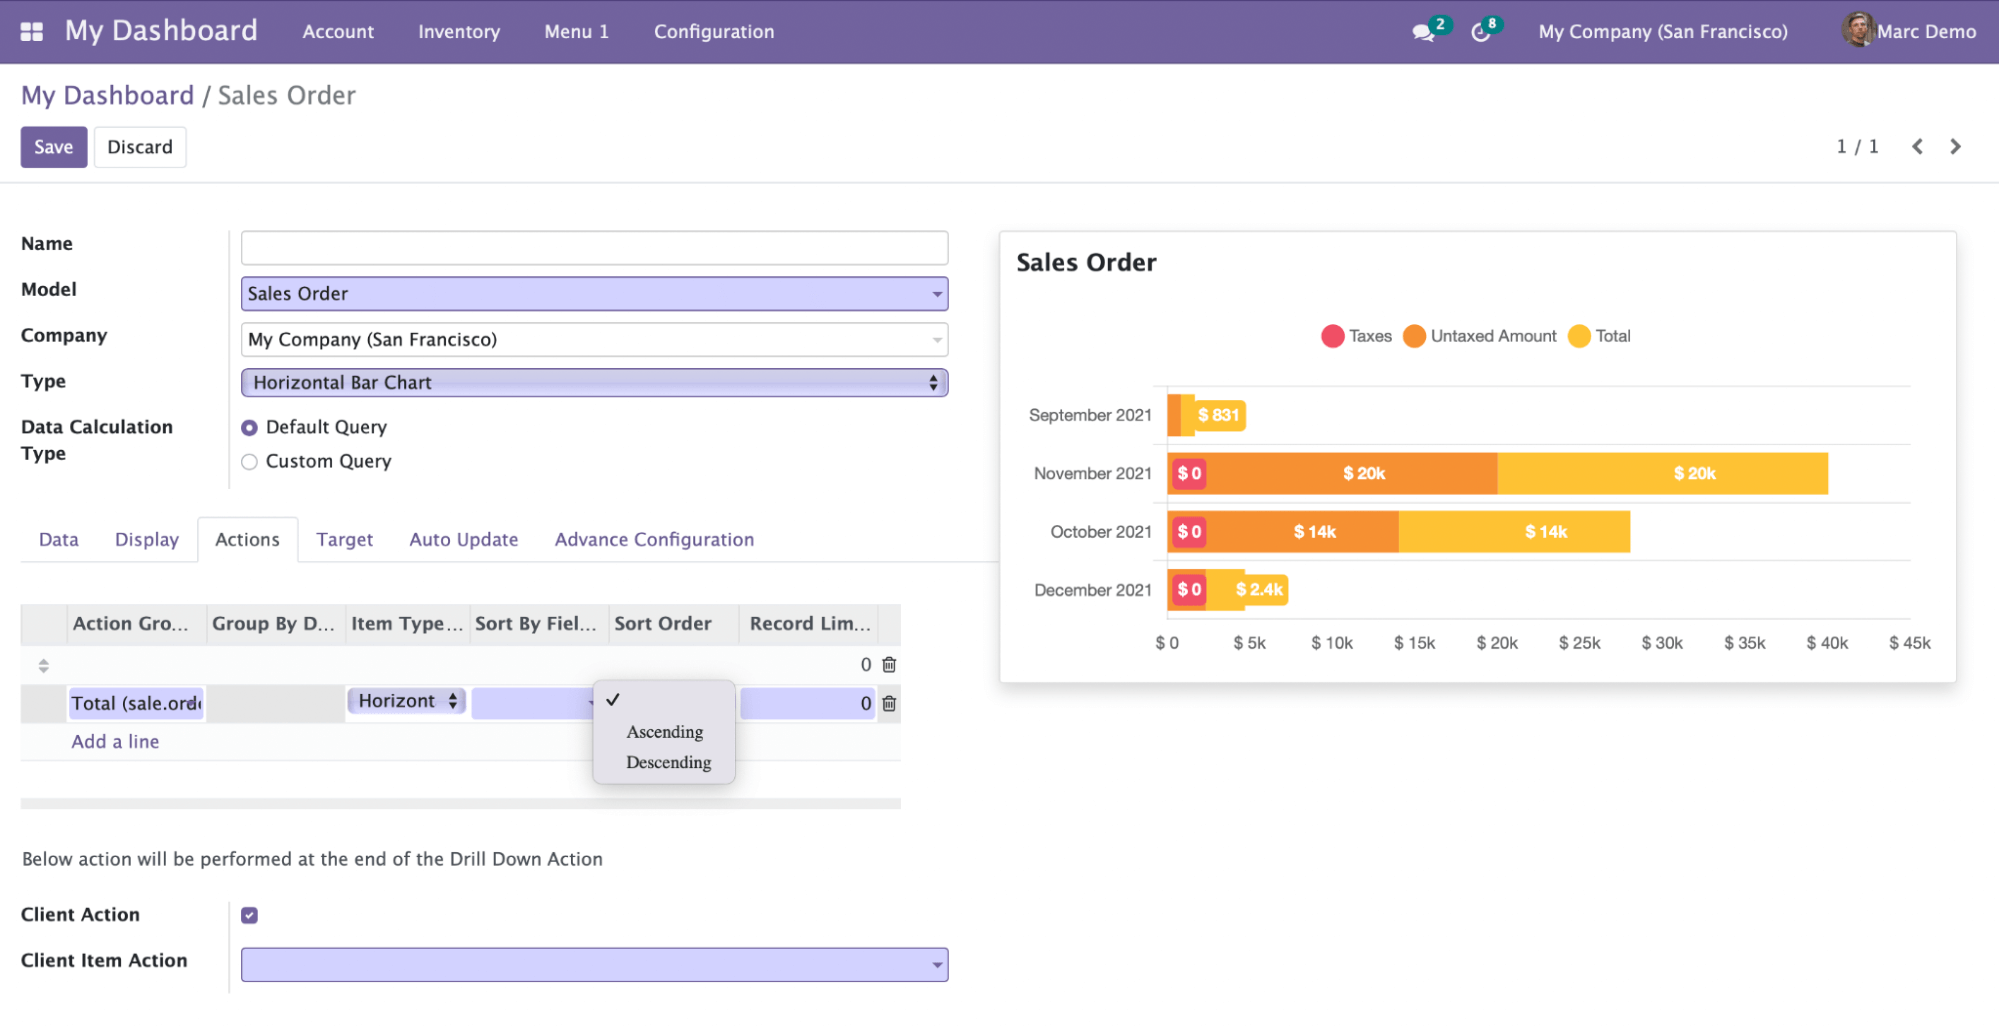
Task: Open My Dashboard breadcrumb link
Action: (x=108, y=96)
